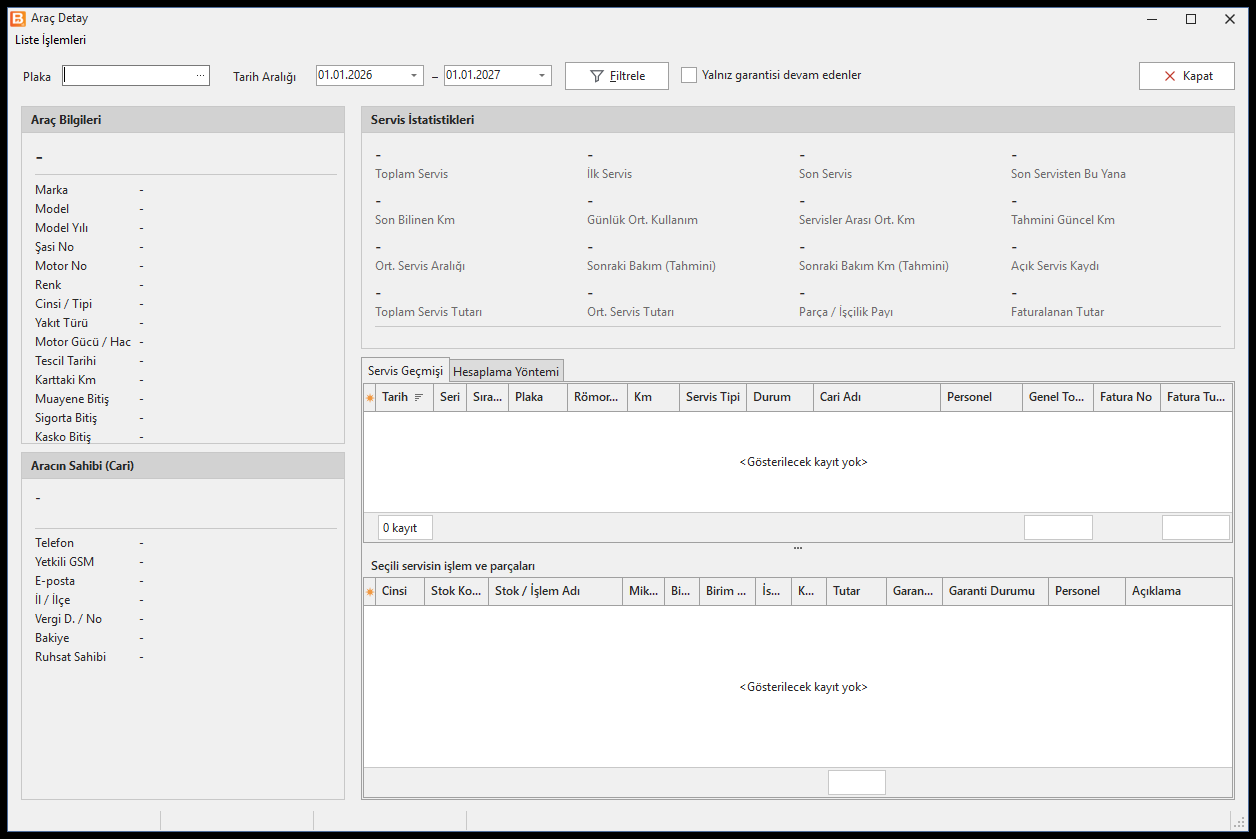
Task: Open column chooser of işlem ve parçaları grid
Action: [370, 591]
